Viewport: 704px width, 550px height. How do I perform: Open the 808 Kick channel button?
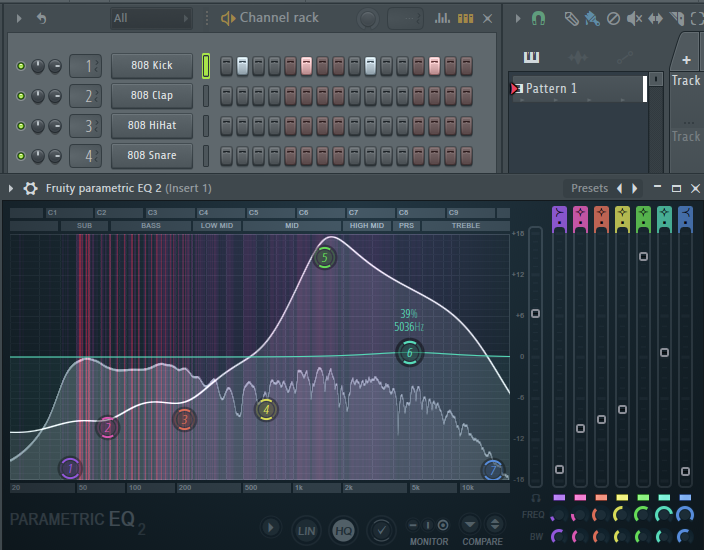(x=152, y=66)
